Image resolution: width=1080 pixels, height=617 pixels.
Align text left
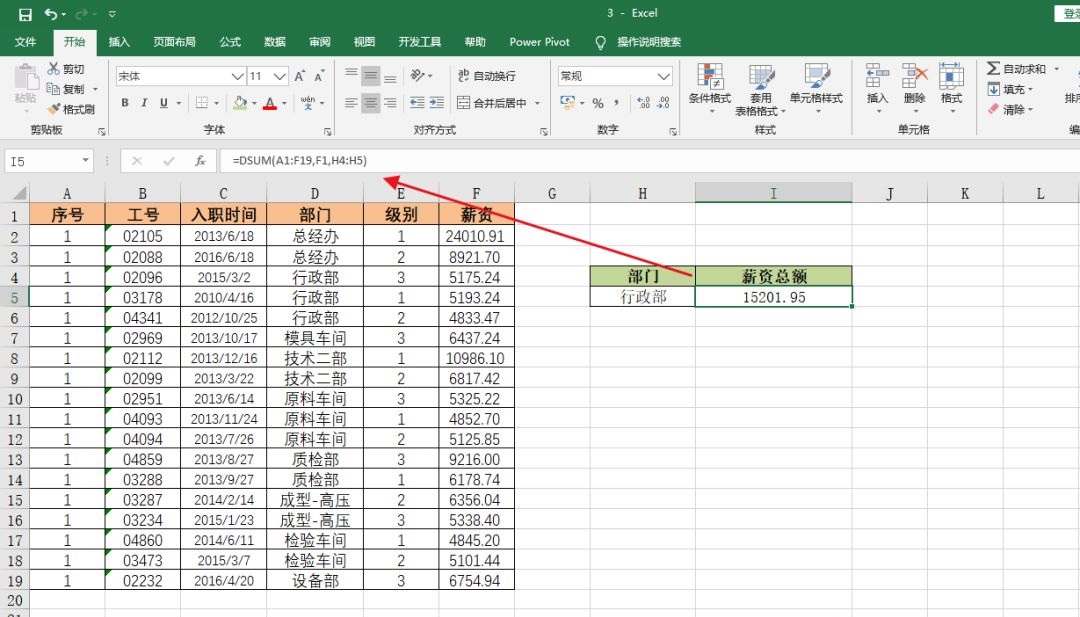pyautogui.click(x=351, y=103)
